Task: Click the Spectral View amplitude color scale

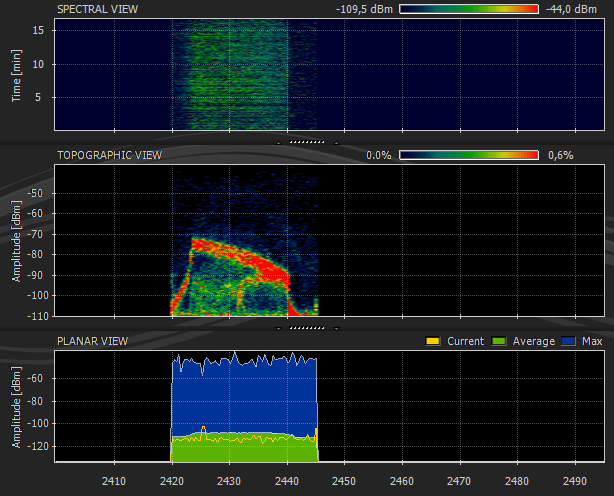Action: [x=469, y=9]
